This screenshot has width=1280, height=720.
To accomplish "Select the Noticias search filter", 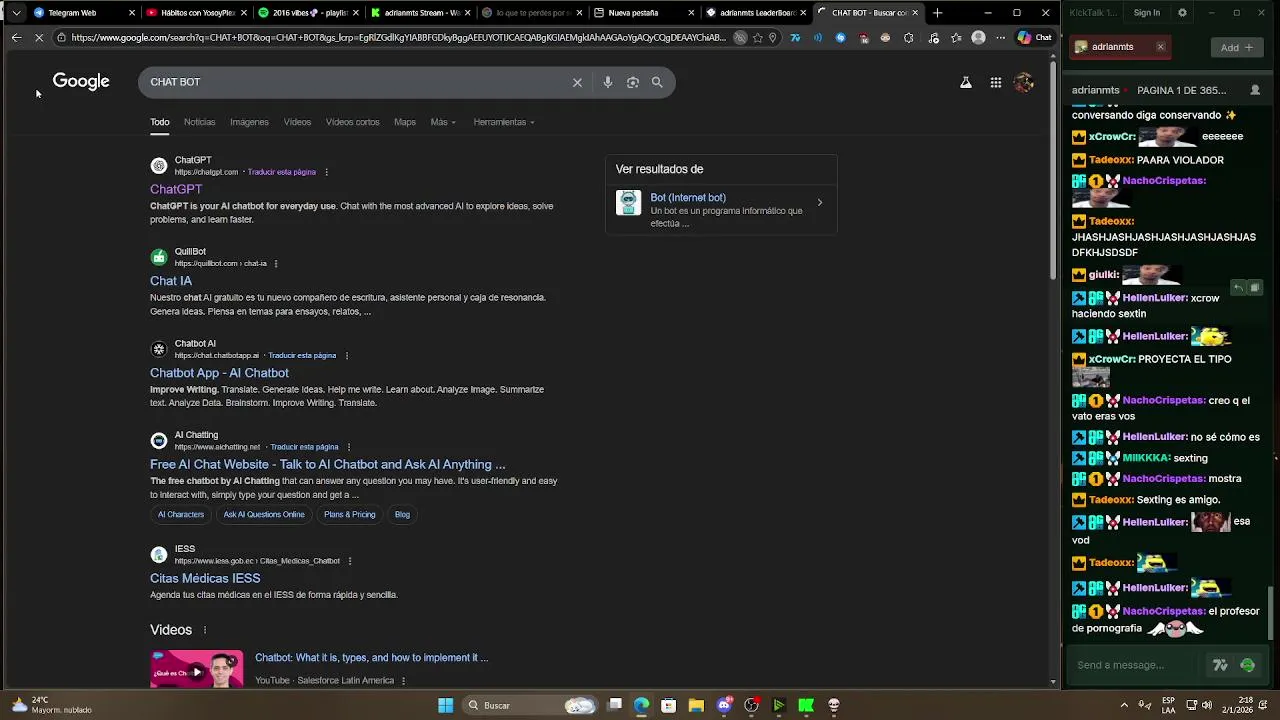I will 199,122.
